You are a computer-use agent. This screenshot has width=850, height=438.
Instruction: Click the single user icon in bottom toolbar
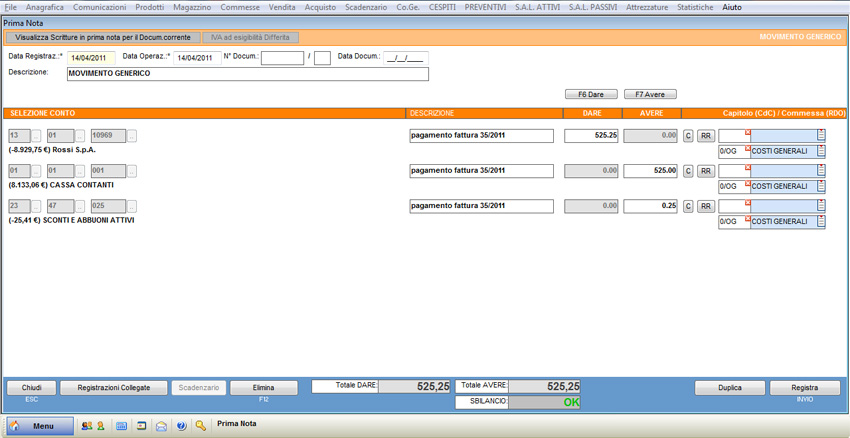[101, 426]
